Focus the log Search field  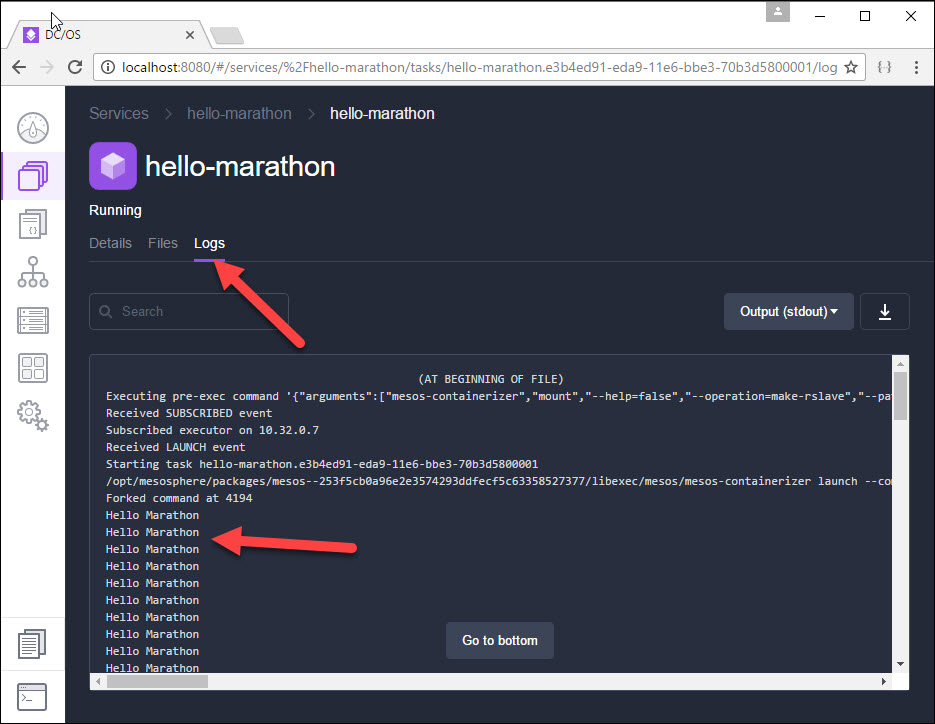coord(189,311)
